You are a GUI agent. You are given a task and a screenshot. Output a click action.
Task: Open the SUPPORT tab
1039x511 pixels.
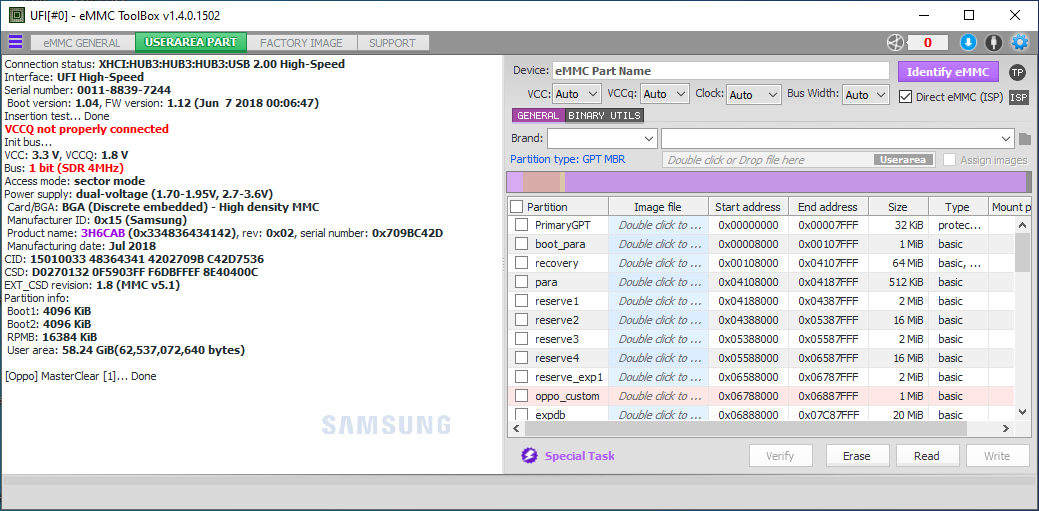[x=392, y=42]
